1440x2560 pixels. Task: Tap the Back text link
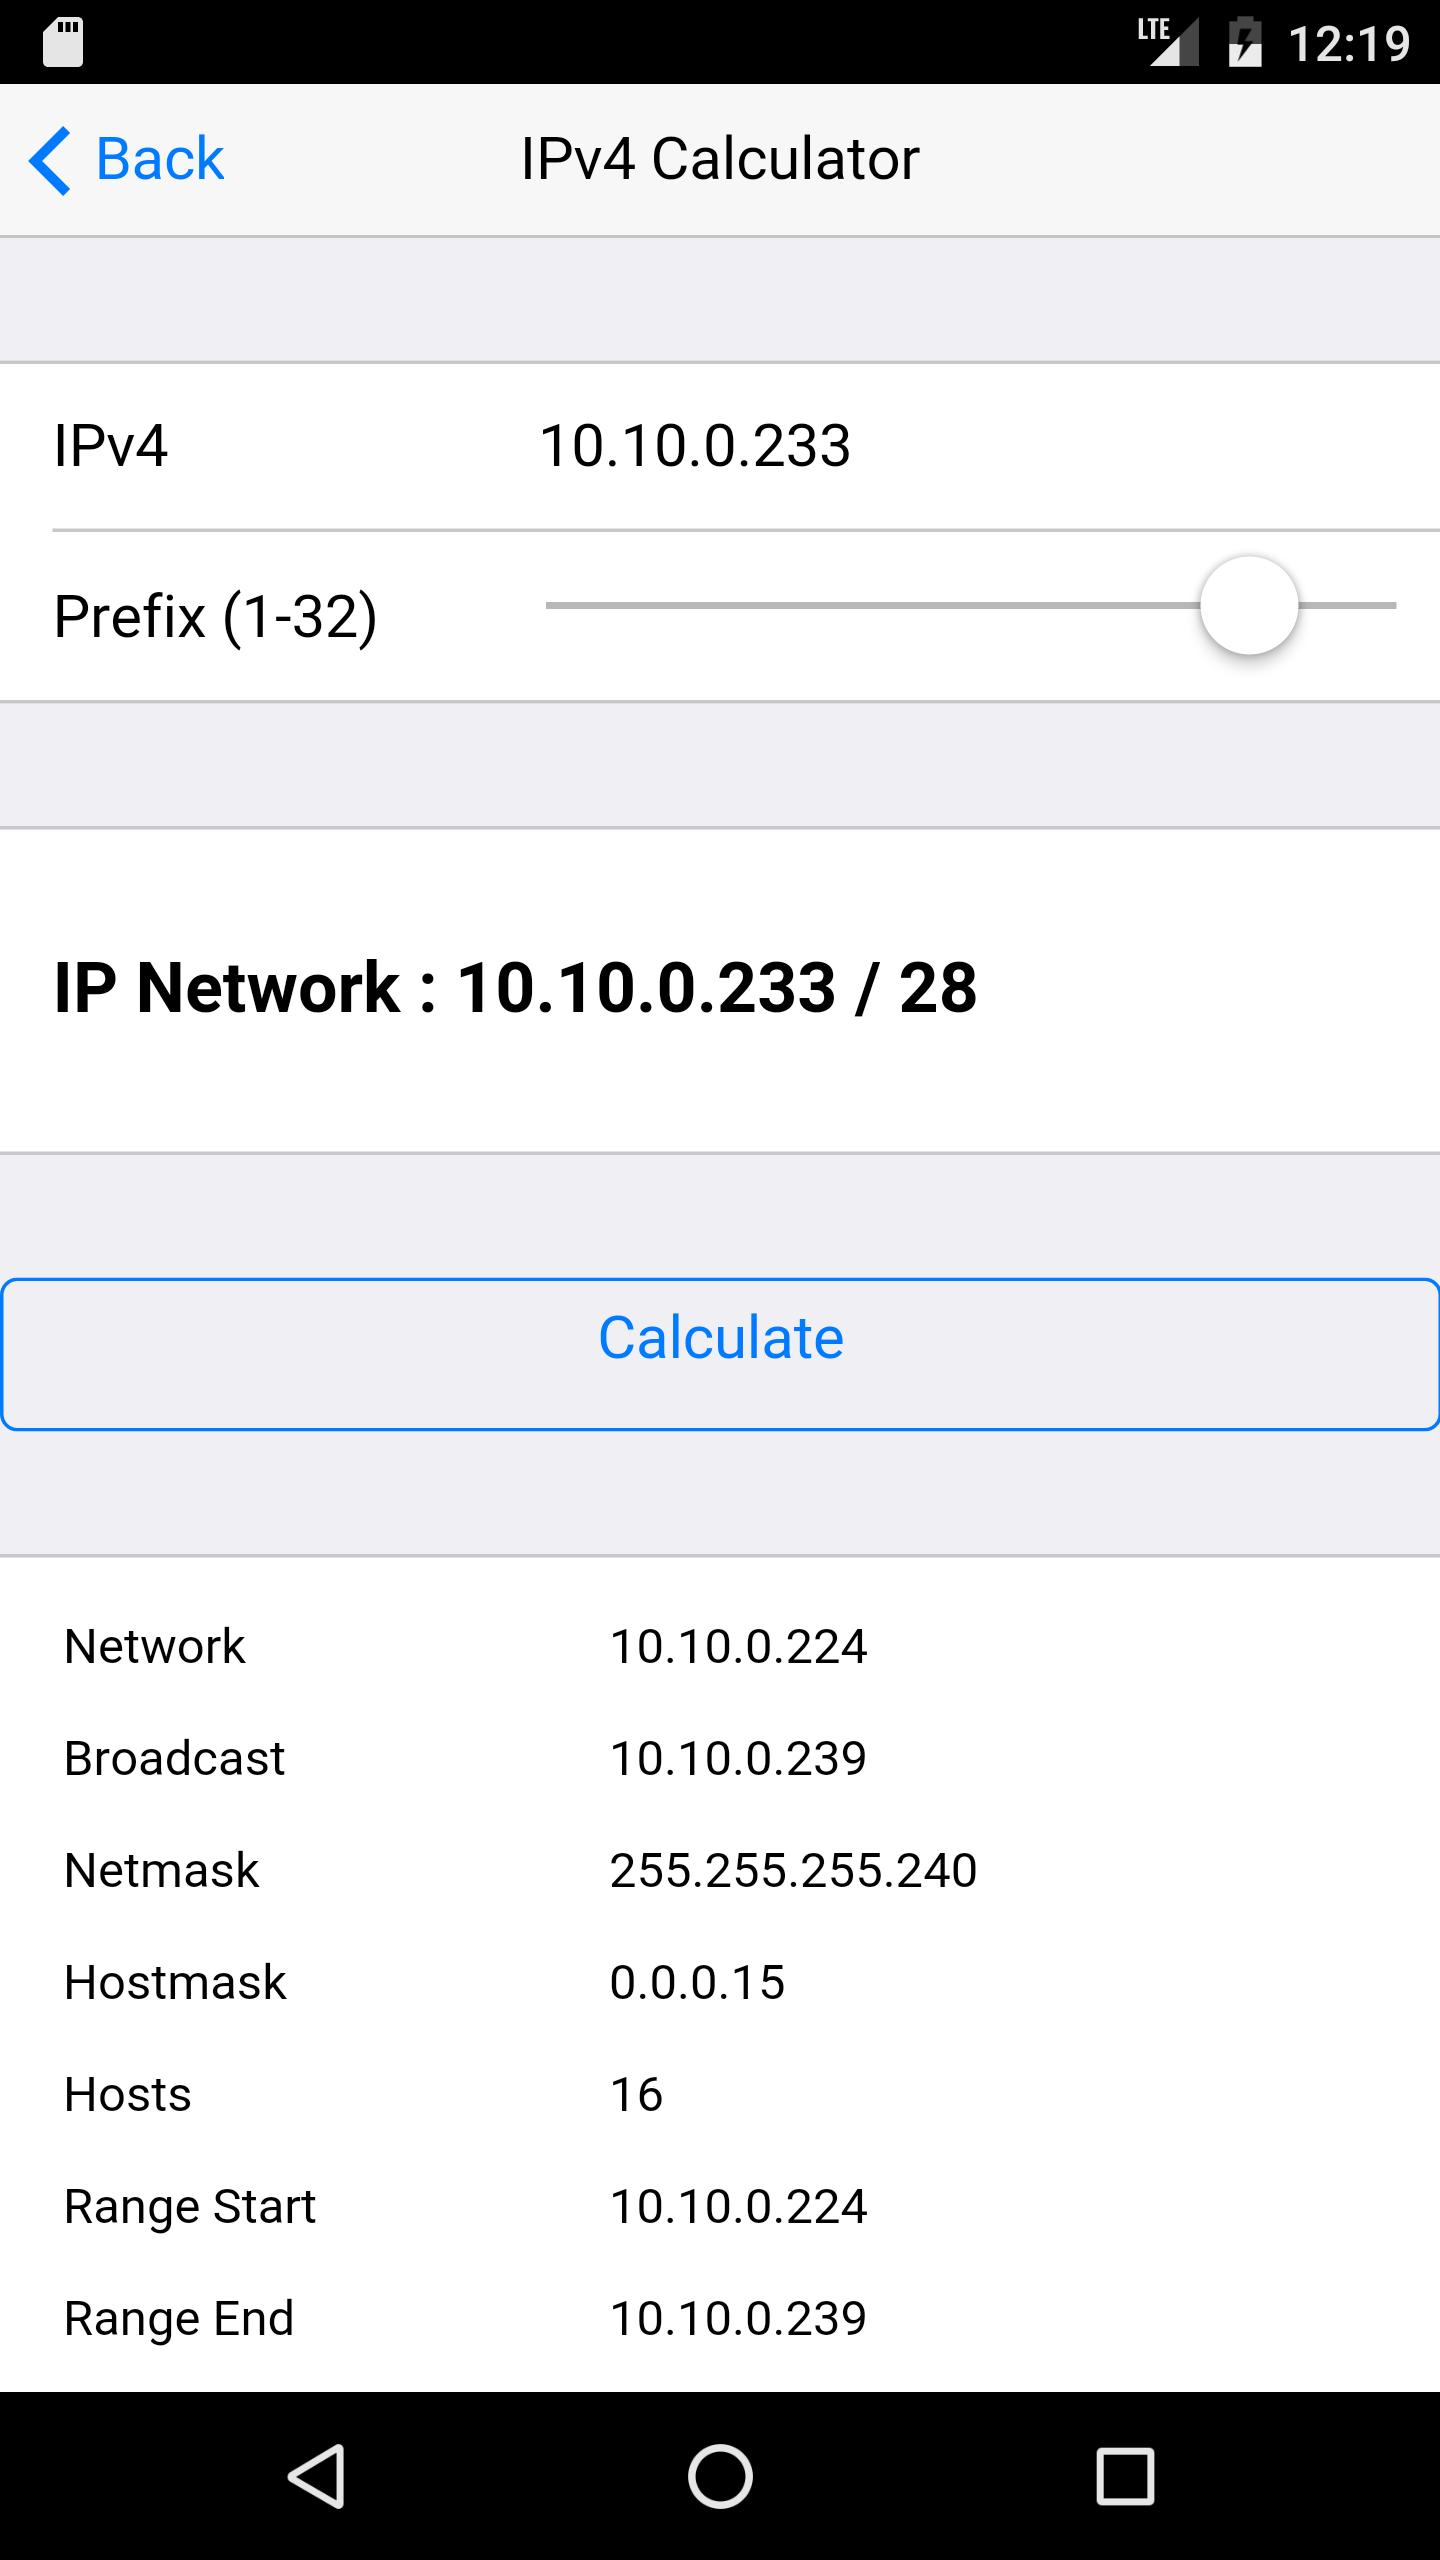point(160,159)
